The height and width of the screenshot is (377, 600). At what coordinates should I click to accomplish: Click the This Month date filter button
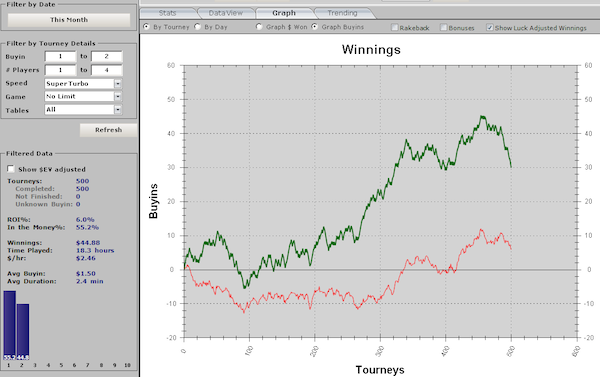(x=69, y=20)
